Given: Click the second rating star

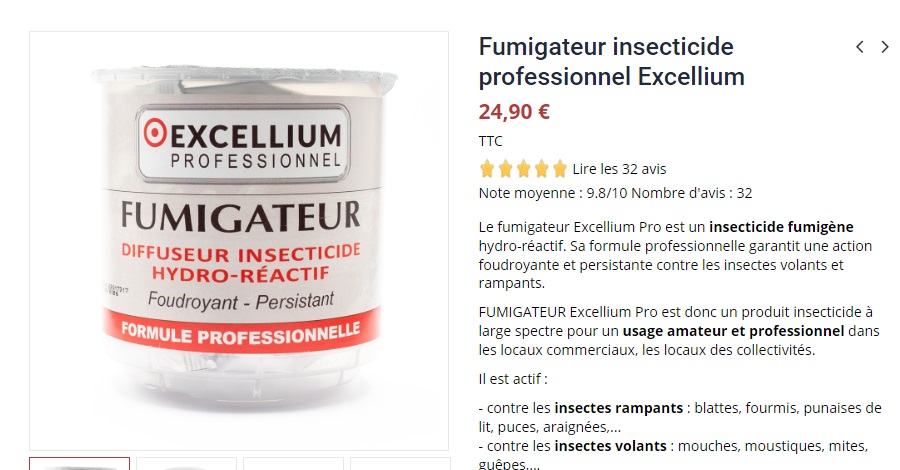Looking at the screenshot, I should 505,169.
